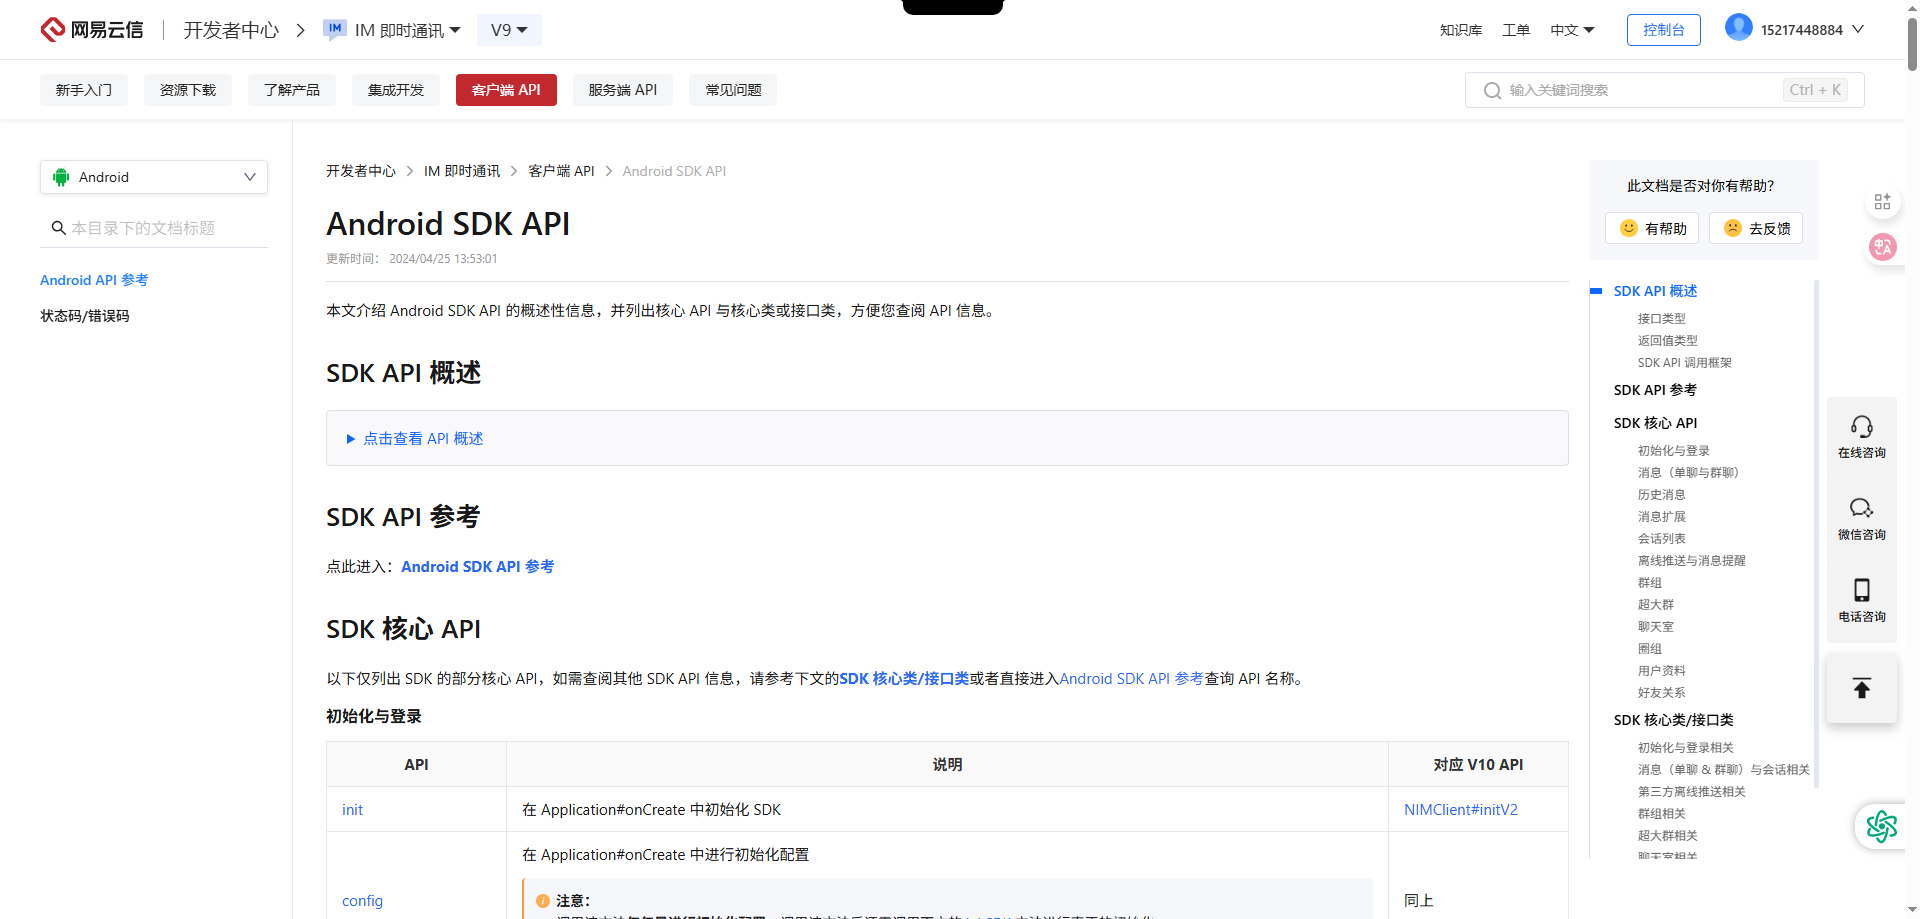Jump to 接口类型 in outline

(x=1661, y=319)
